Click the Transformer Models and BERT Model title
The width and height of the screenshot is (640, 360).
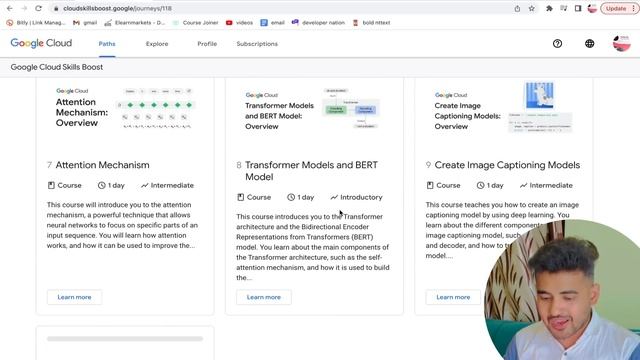pos(311,171)
